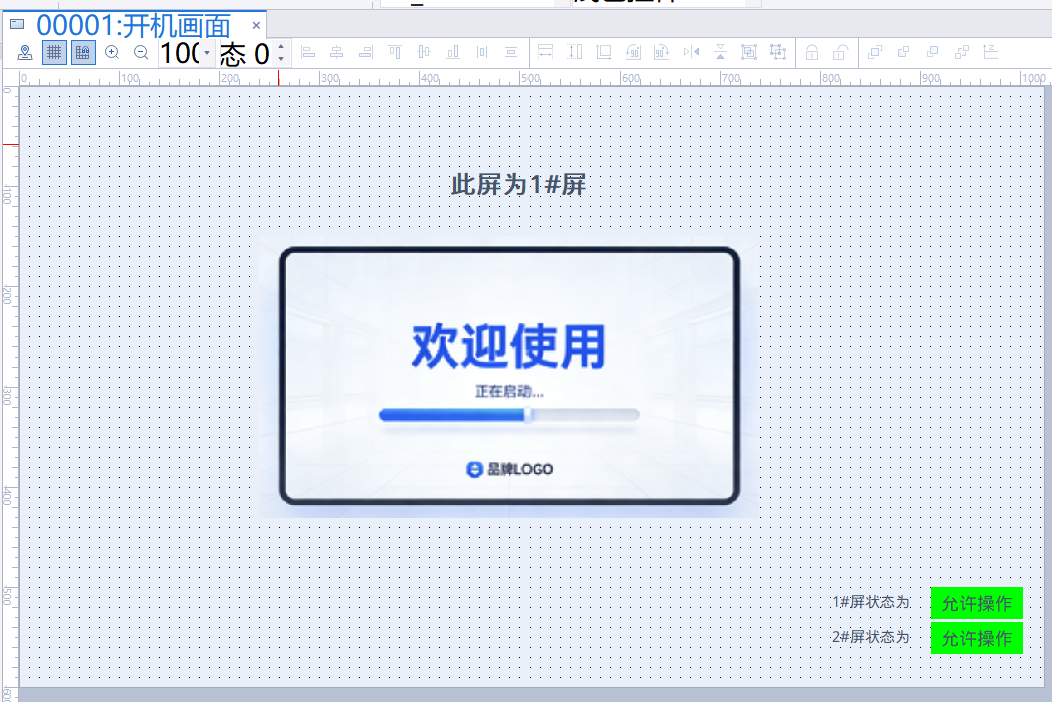Click the align top edges icon
This screenshot has width=1052, height=702.
pos(395,52)
